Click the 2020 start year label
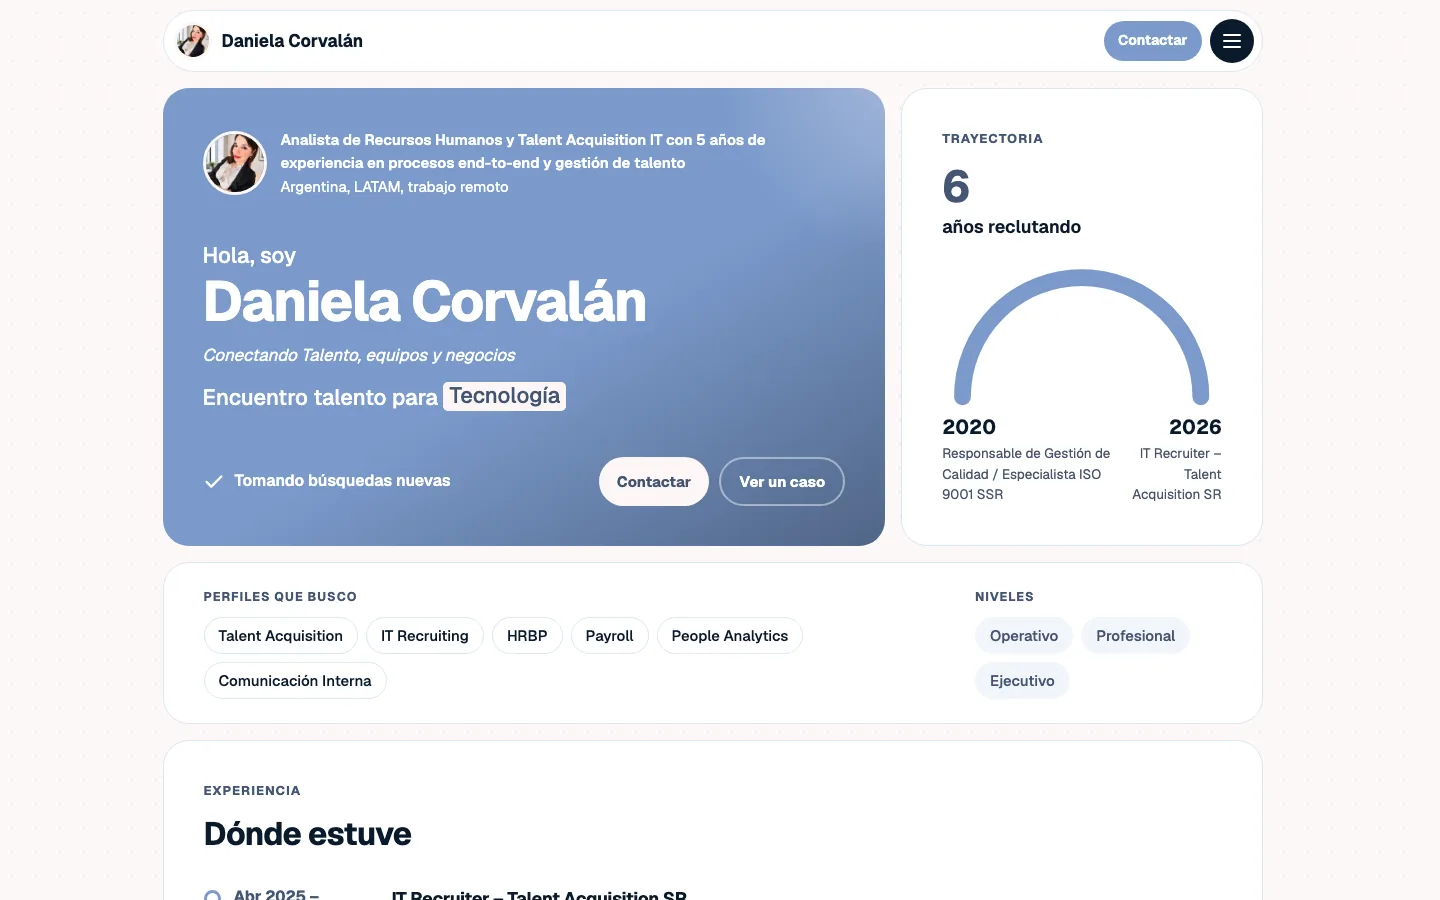Viewport: 1440px width, 900px height. [969, 427]
